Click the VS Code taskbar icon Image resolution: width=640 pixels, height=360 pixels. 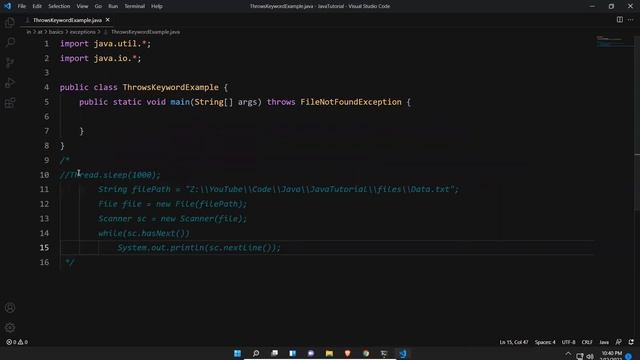pyautogui.click(x=403, y=353)
